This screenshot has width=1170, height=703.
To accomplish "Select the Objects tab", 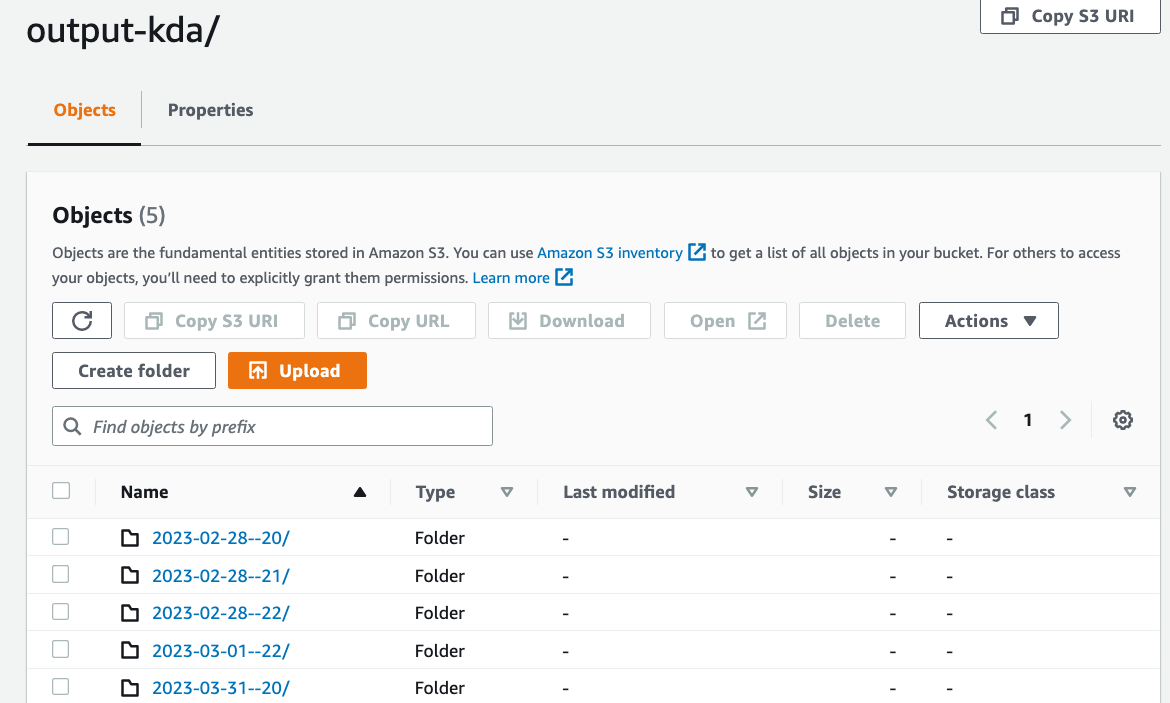I will 84,110.
